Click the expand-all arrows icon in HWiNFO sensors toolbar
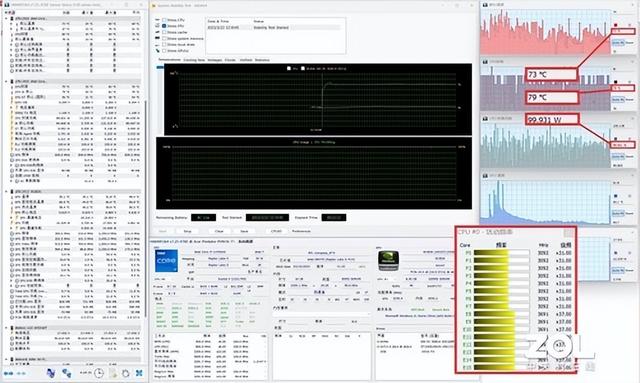 tap(8, 373)
